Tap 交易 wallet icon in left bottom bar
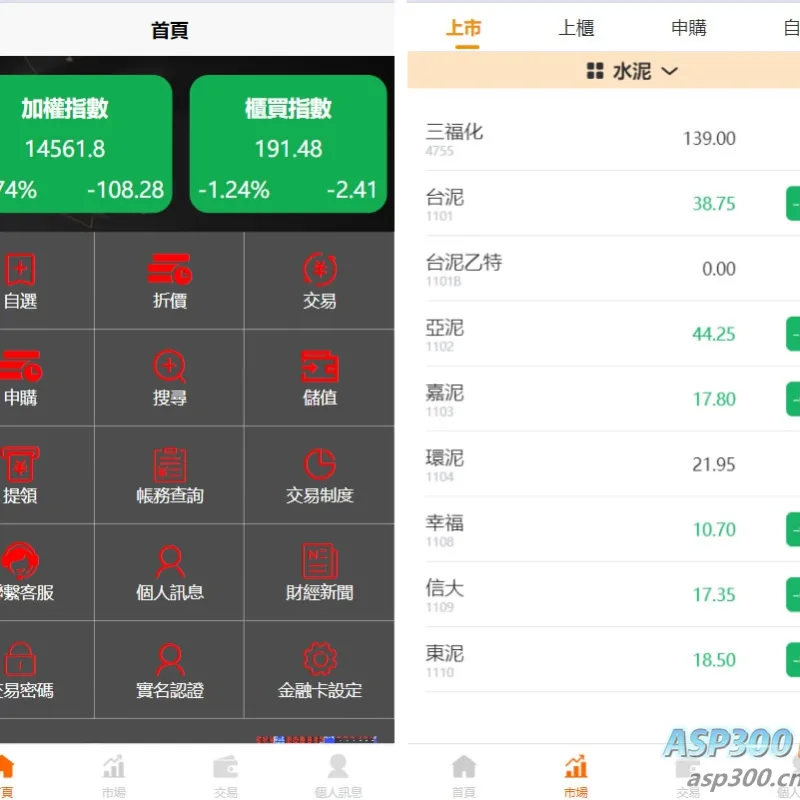 [x=225, y=766]
